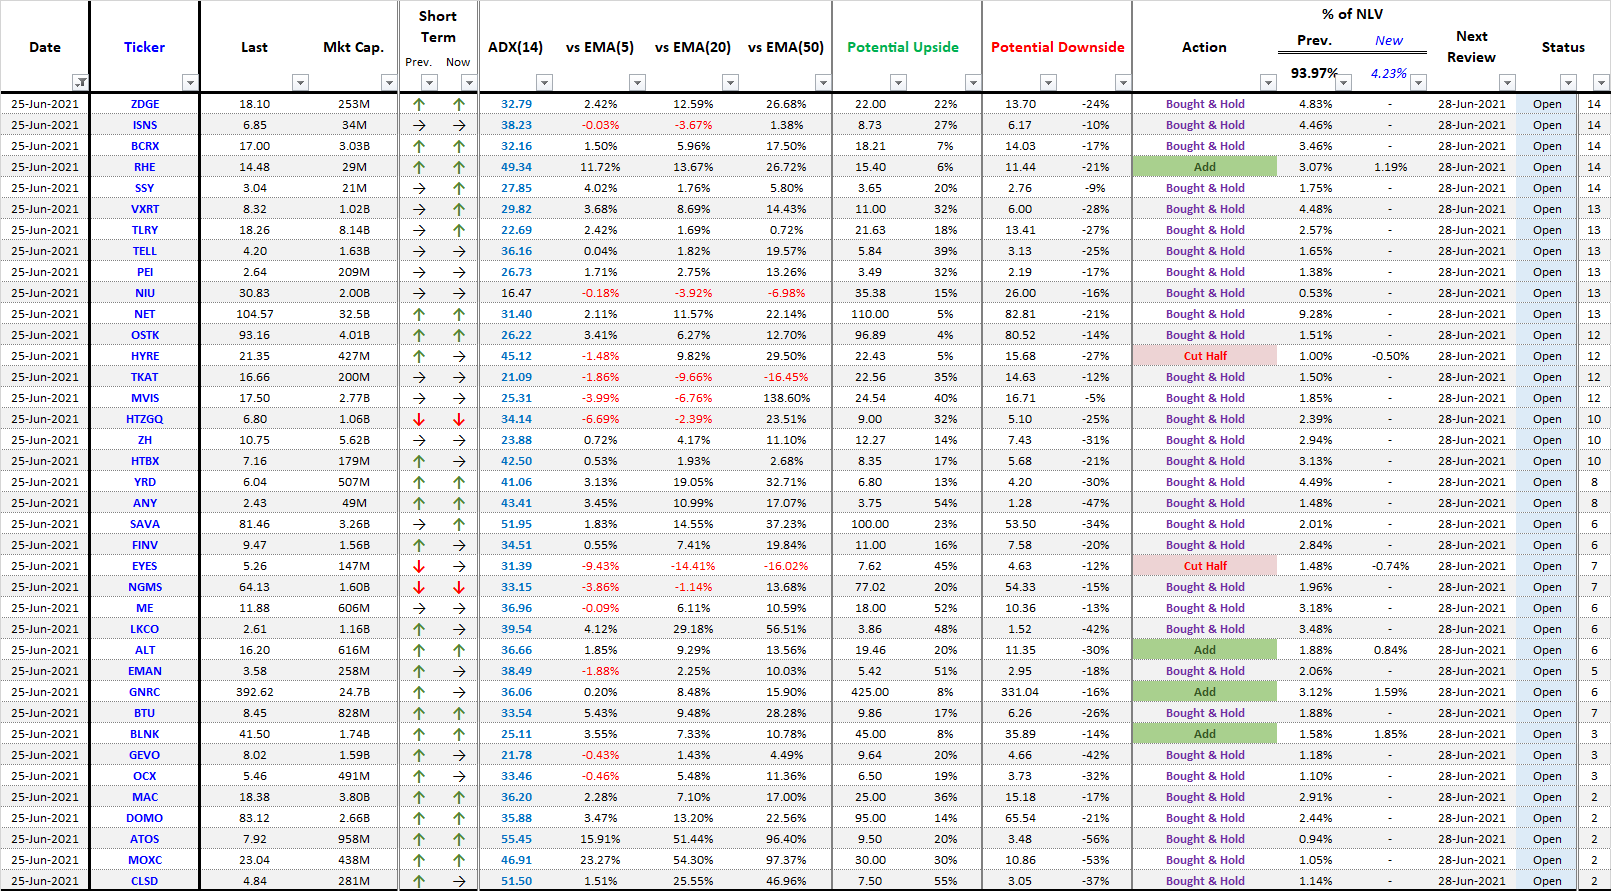Select the ZDGE ticker cell
Viewport: 1611px width, 891px height.
(145, 104)
